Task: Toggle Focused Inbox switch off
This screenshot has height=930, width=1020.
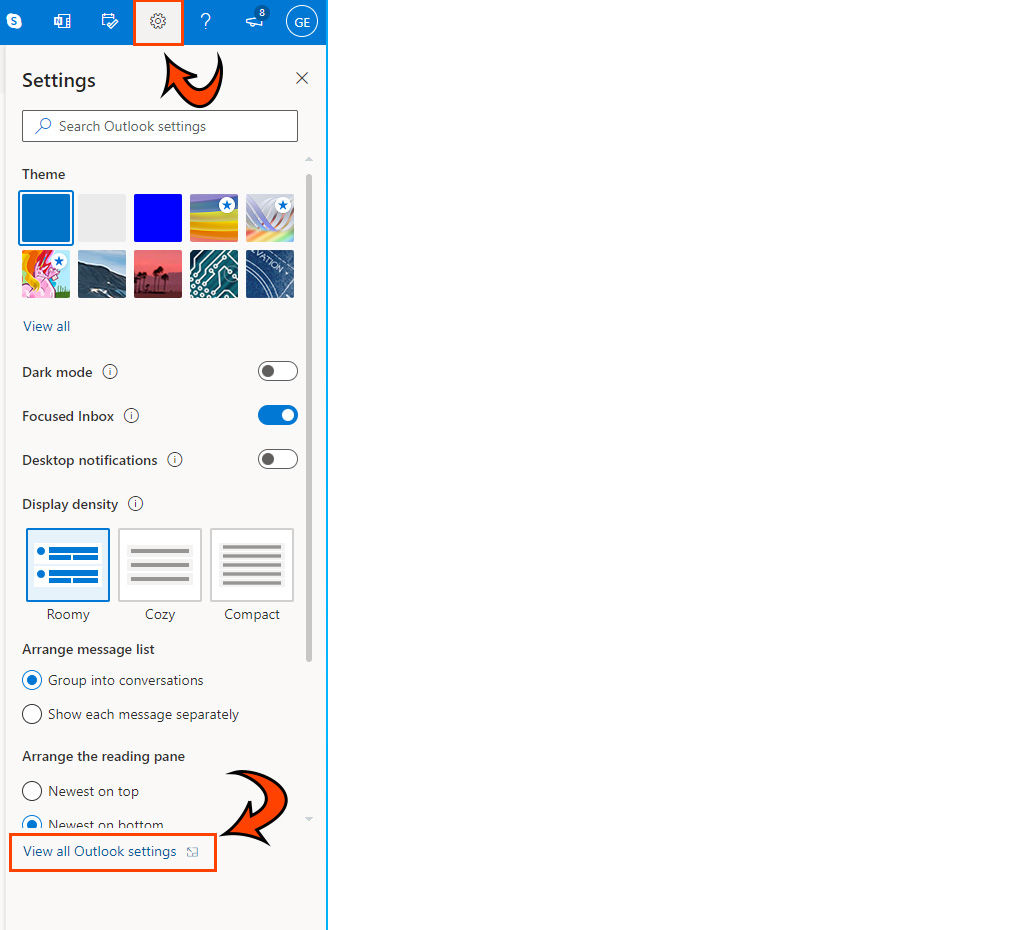Action: (278, 415)
